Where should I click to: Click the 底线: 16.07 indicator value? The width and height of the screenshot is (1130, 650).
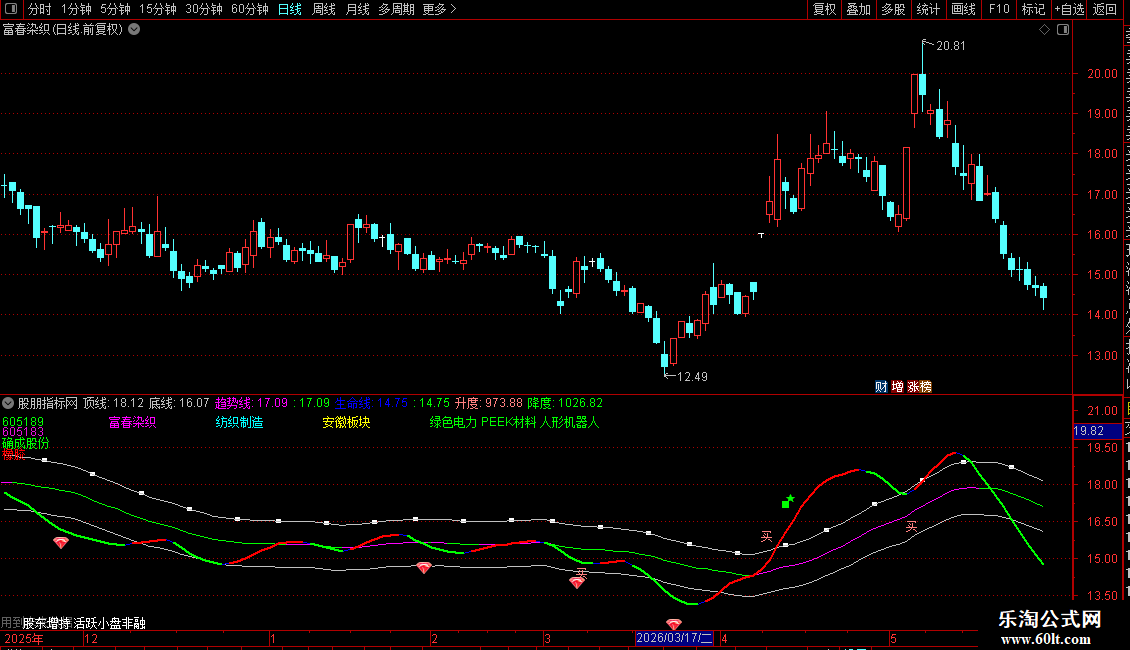[179, 403]
